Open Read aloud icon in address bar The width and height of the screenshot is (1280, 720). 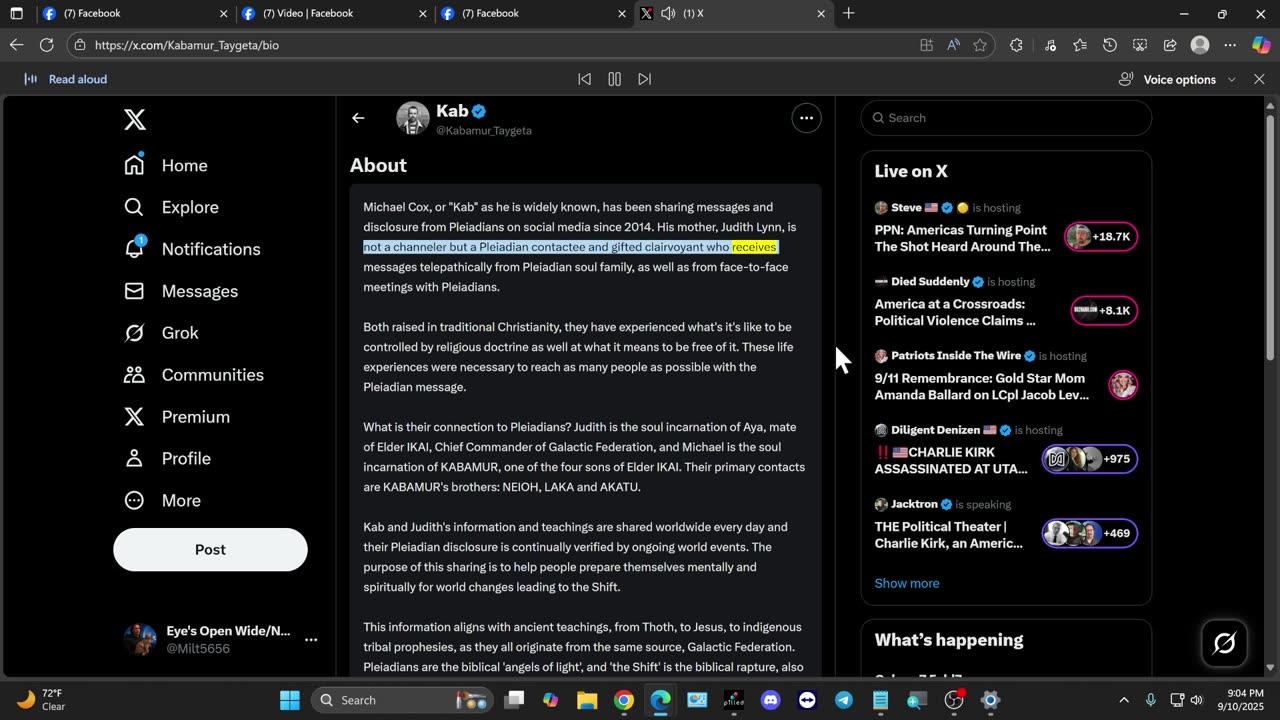[953, 45]
